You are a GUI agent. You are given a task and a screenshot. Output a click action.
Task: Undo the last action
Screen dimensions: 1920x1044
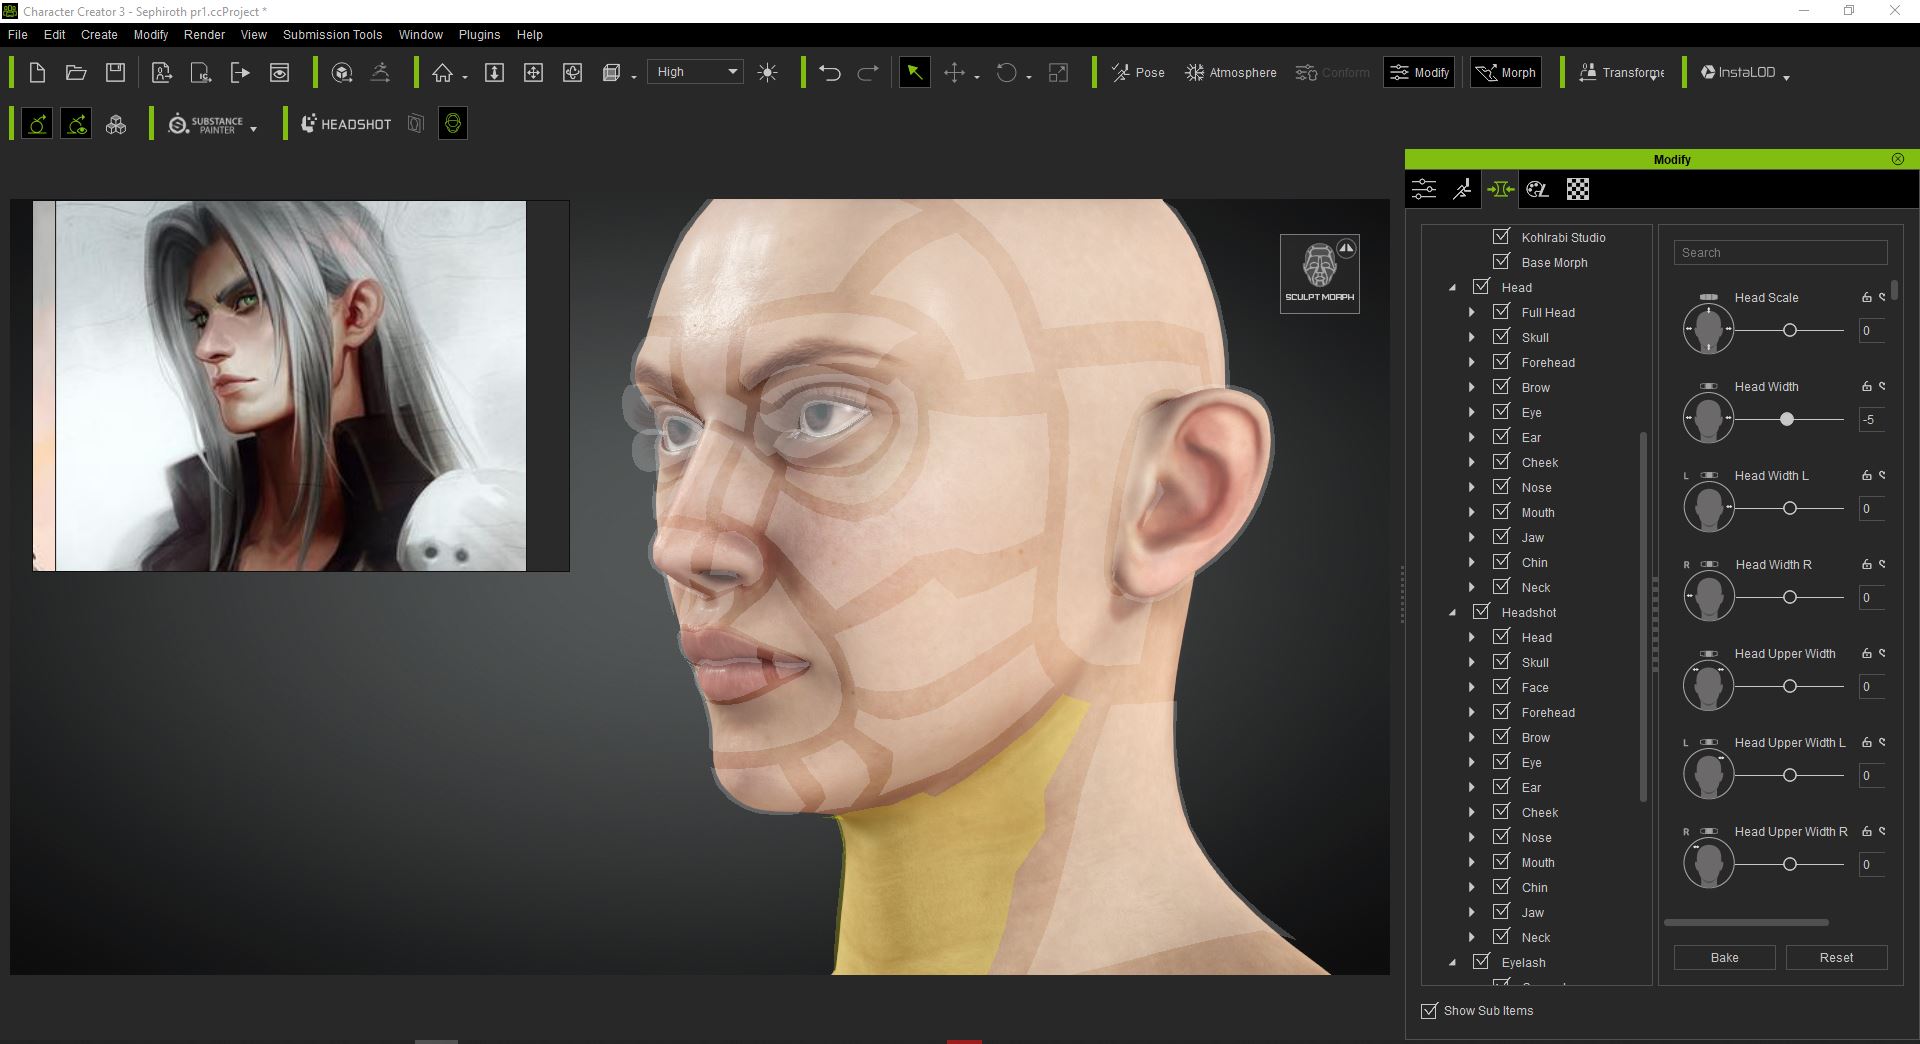(x=830, y=72)
